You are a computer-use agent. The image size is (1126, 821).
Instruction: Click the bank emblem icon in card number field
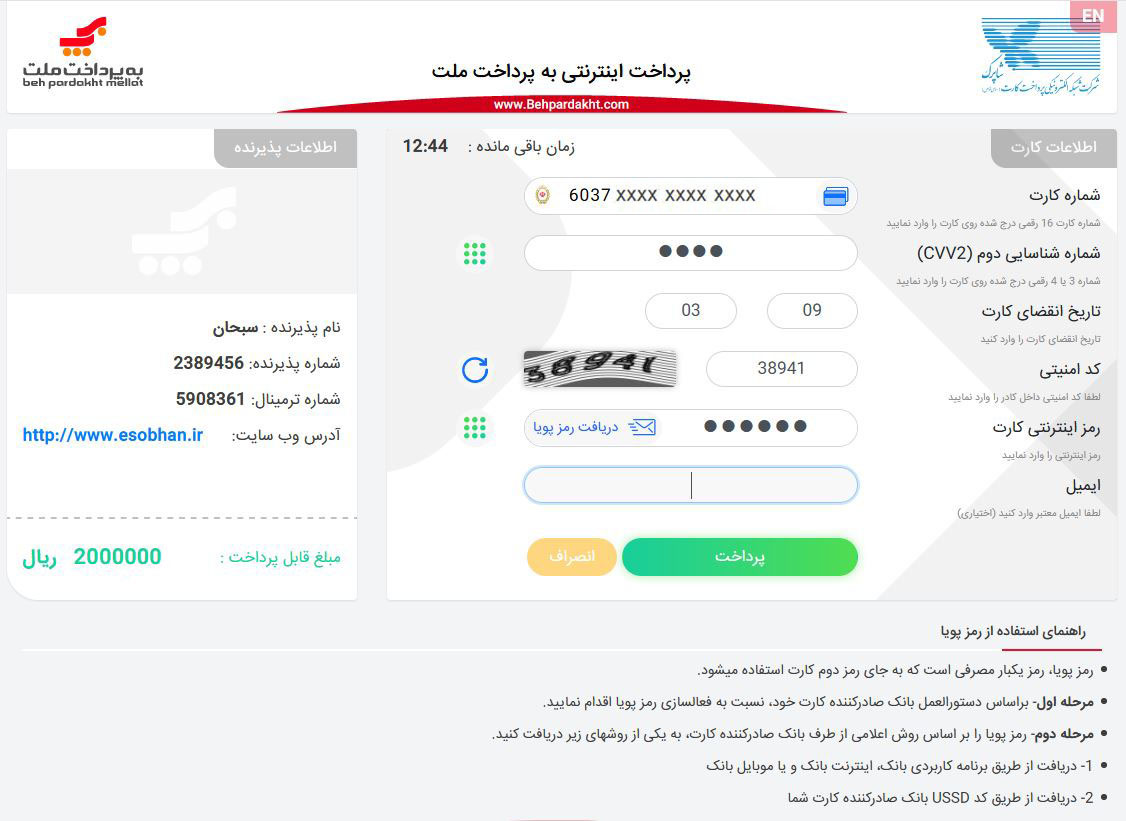543,195
